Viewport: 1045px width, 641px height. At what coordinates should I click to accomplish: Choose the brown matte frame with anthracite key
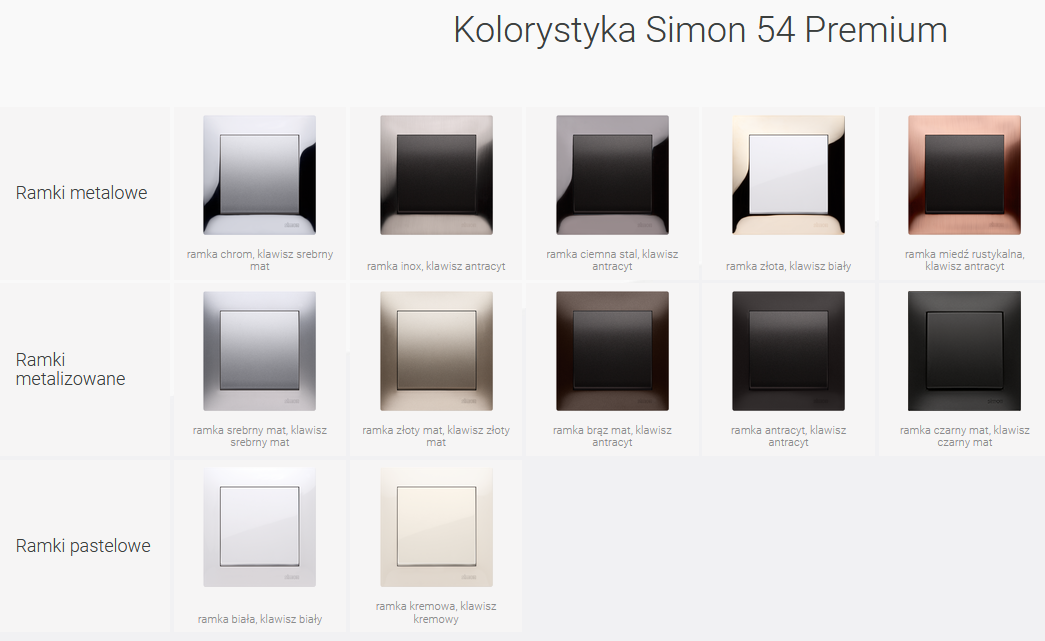click(612, 350)
